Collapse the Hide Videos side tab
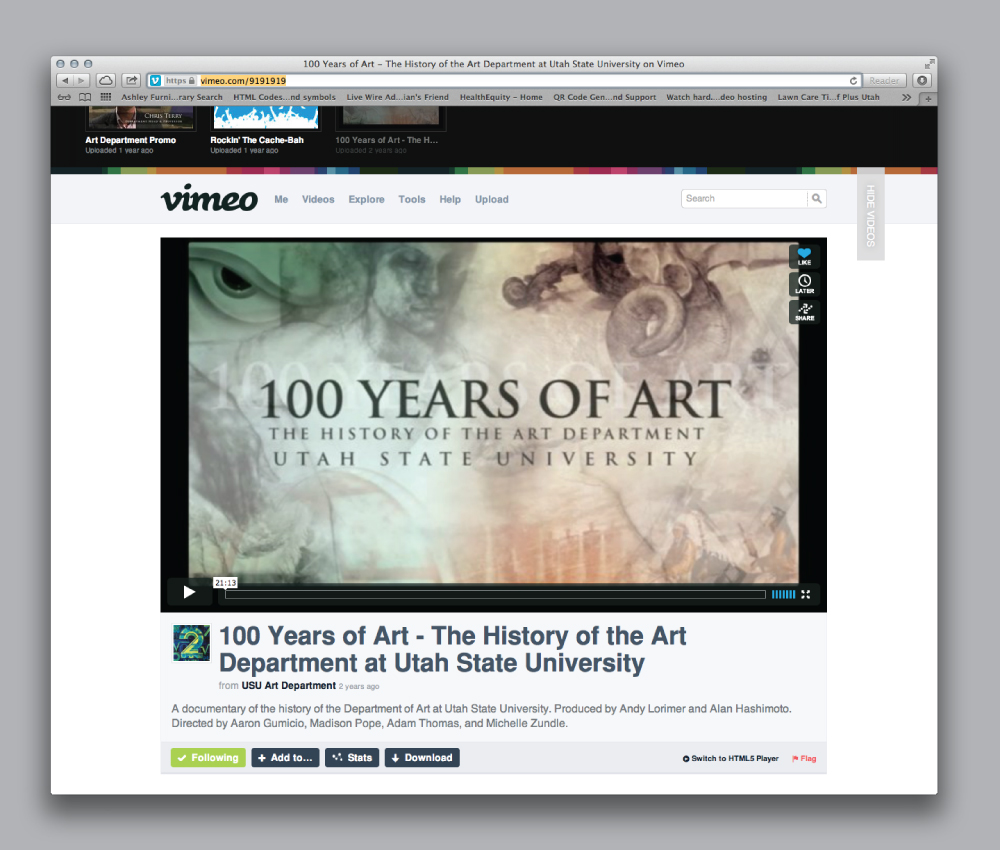1000x850 pixels. pyautogui.click(x=871, y=215)
